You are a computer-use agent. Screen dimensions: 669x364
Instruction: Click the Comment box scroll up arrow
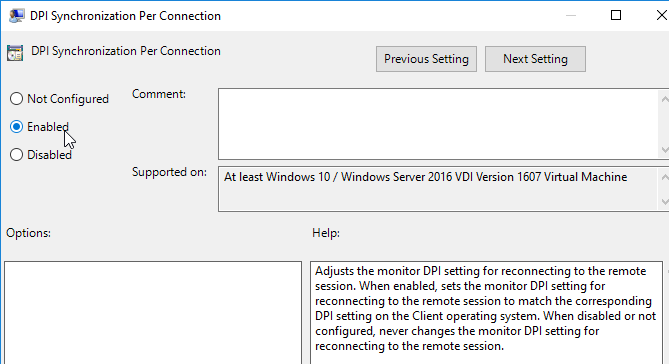(x=664, y=99)
